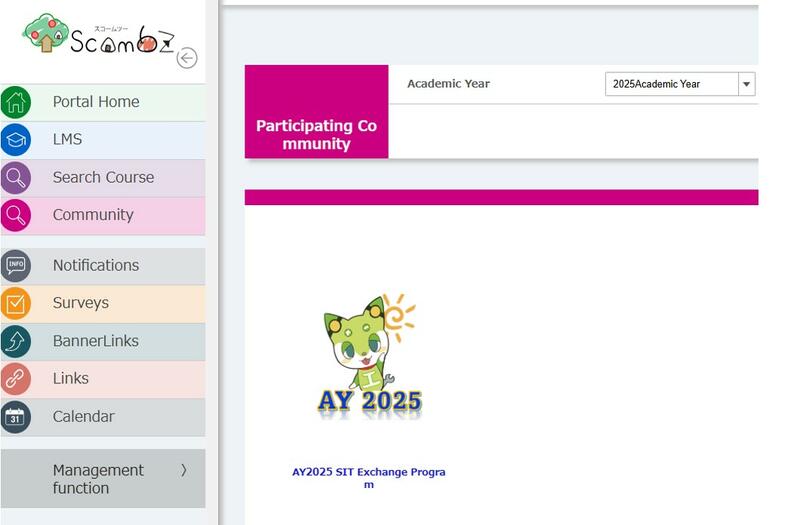This screenshot has width=800, height=525.
Task: Open the AY2025 SIT Exchange Program link
Action: (368, 478)
